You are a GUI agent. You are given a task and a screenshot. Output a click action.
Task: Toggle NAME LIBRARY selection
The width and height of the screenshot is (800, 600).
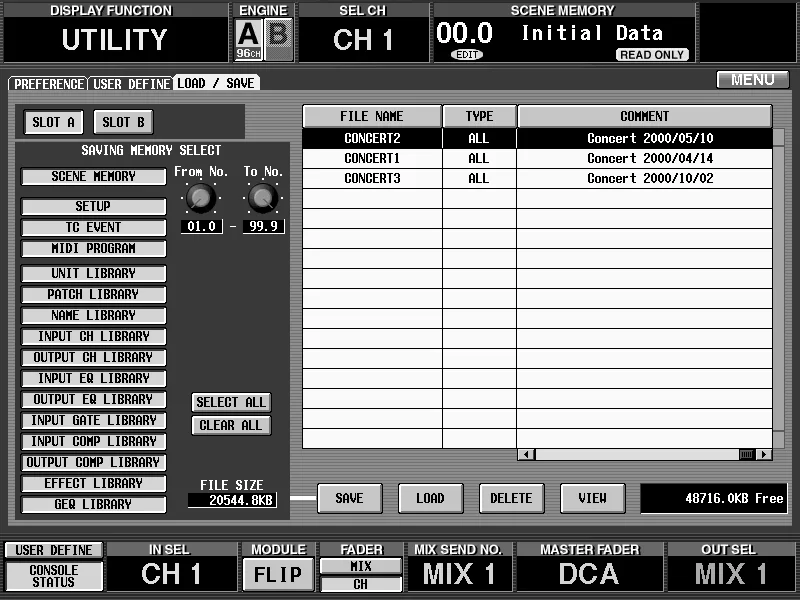pyautogui.click(x=93, y=315)
